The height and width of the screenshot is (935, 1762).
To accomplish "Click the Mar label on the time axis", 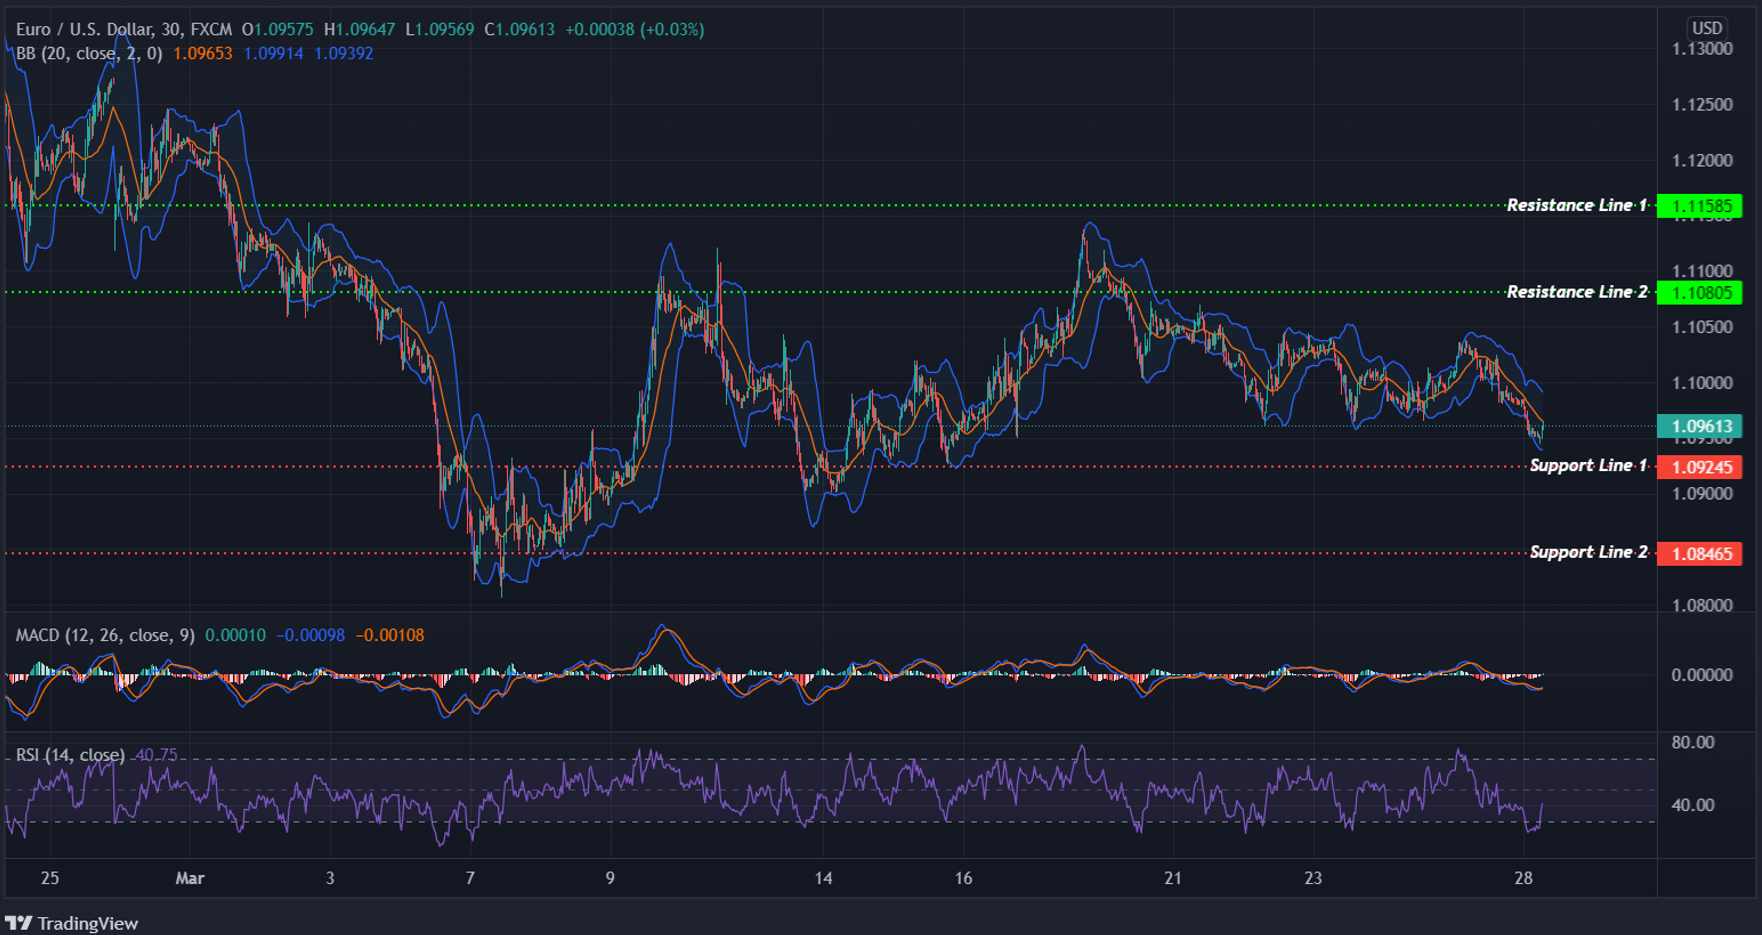I will 190,878.
